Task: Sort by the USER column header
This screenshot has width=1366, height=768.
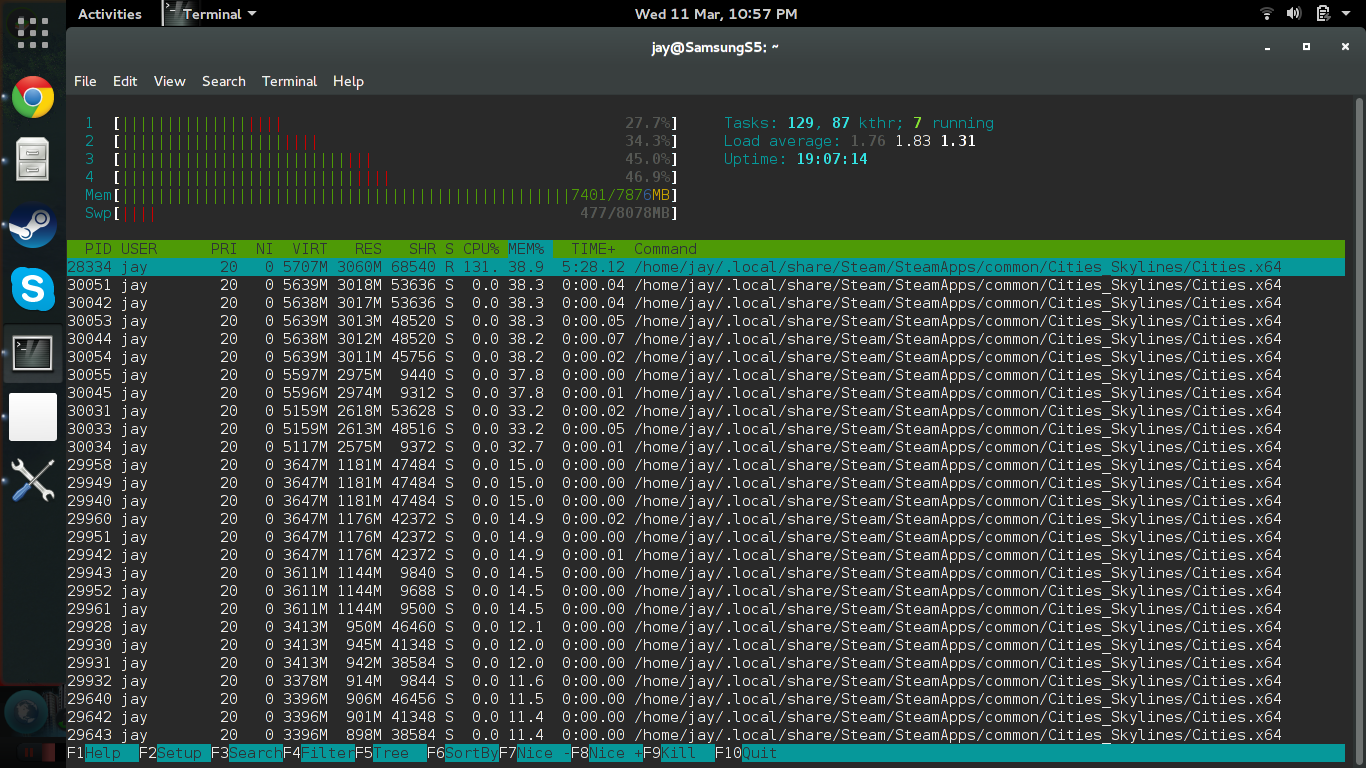Action: (139, 249)
